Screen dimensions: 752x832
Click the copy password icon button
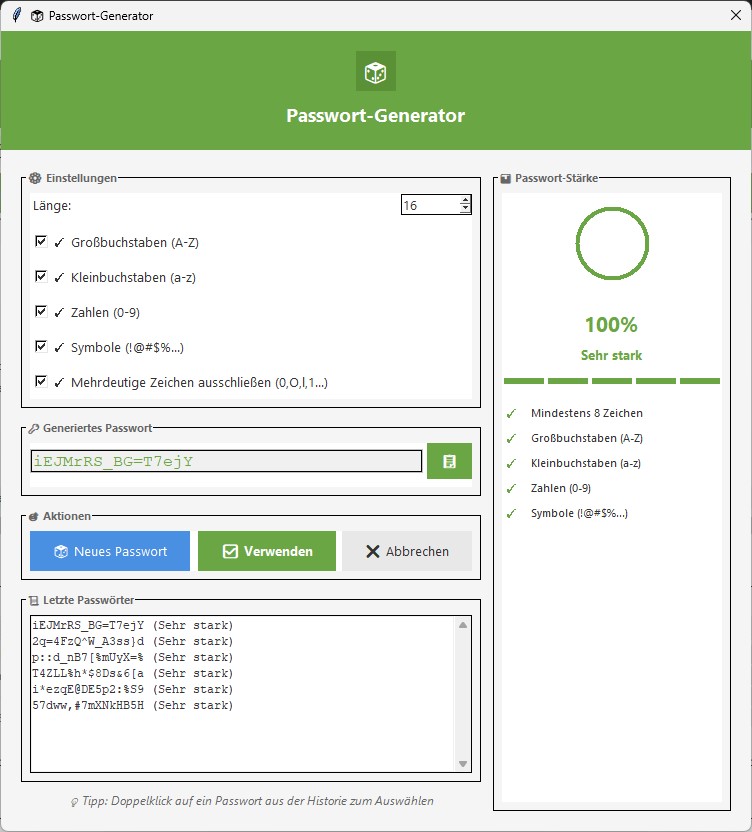click(449, 461)
